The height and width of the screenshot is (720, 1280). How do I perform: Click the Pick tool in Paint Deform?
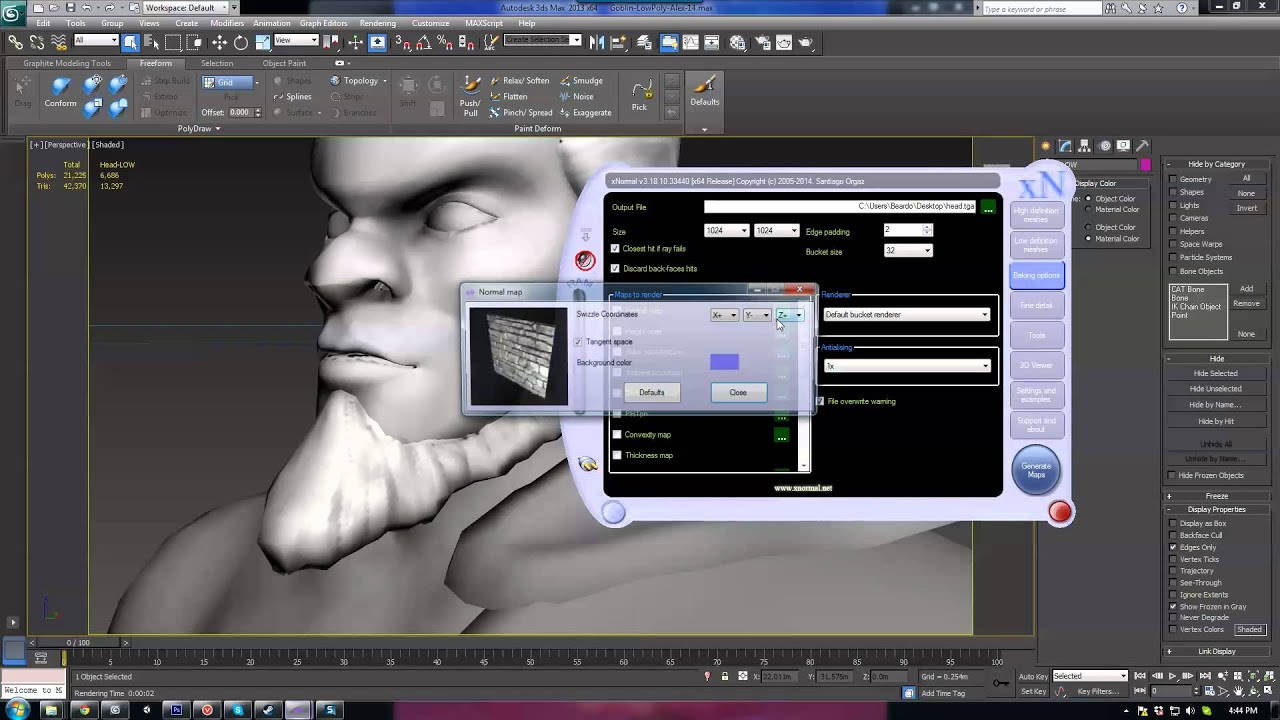[x=639, y=95]
